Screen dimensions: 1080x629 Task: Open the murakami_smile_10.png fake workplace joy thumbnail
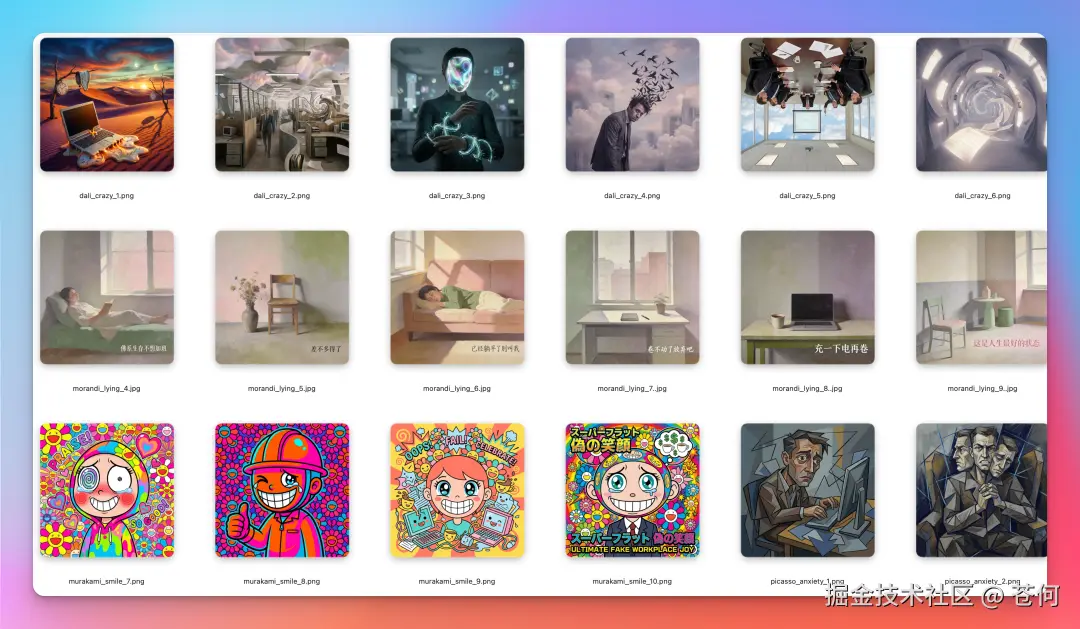click(x=632, y=490)
